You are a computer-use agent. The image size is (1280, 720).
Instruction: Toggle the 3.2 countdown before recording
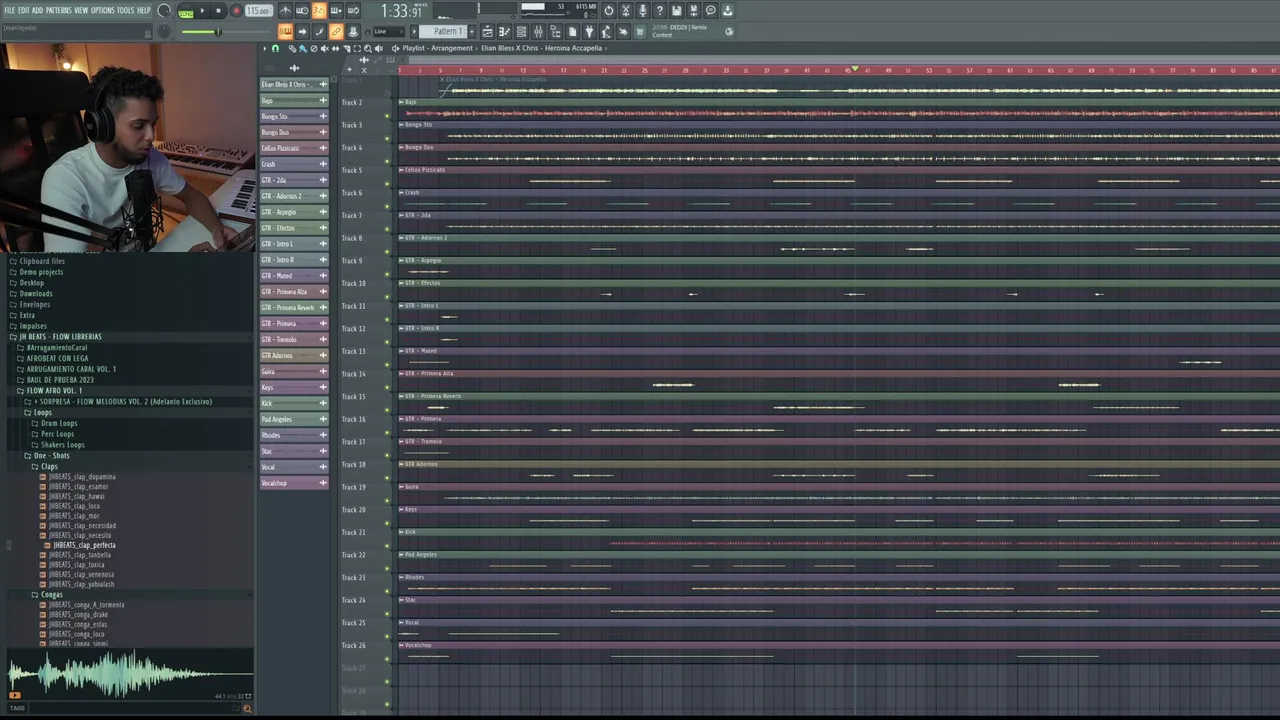coord(318,11)
